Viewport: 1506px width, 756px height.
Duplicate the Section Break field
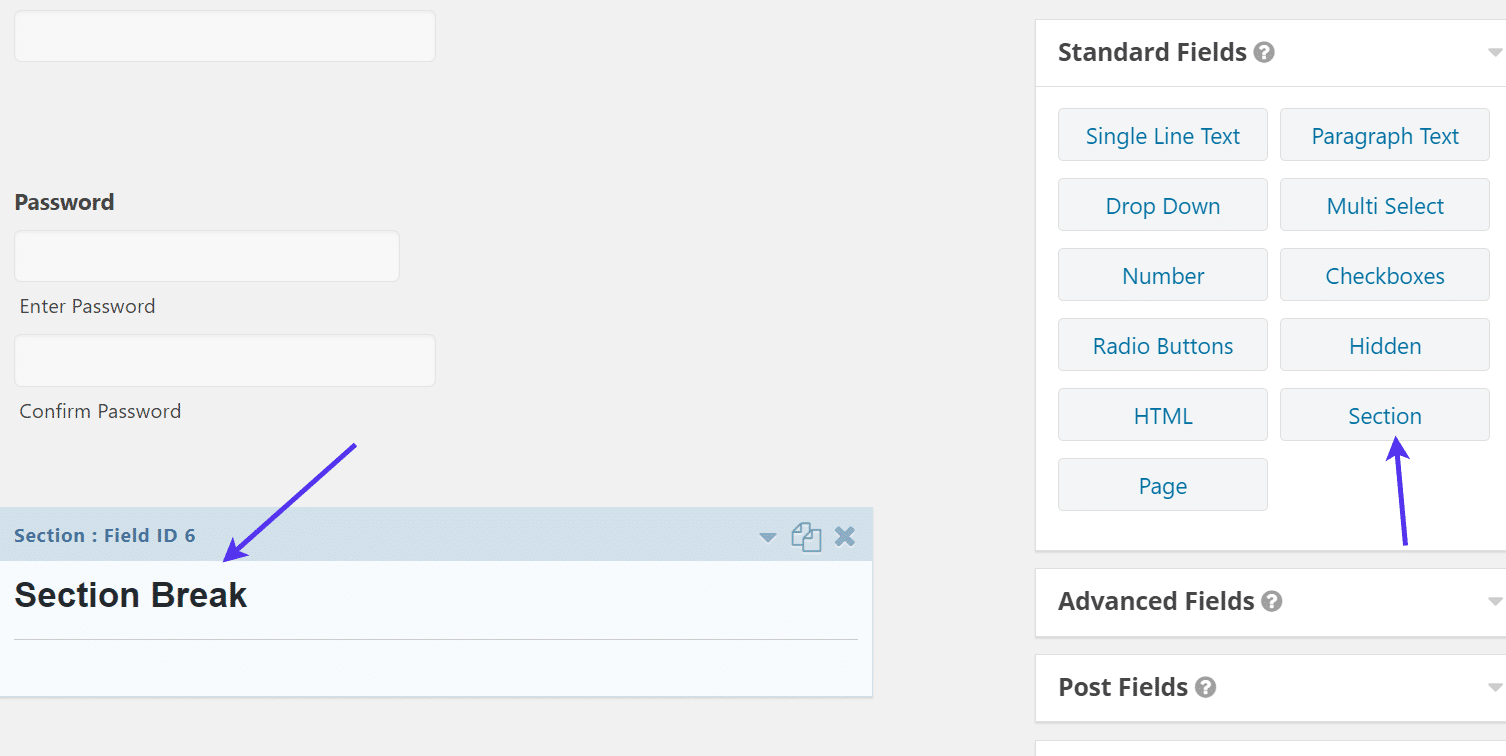pyautogui.click(x=806, y=536)
